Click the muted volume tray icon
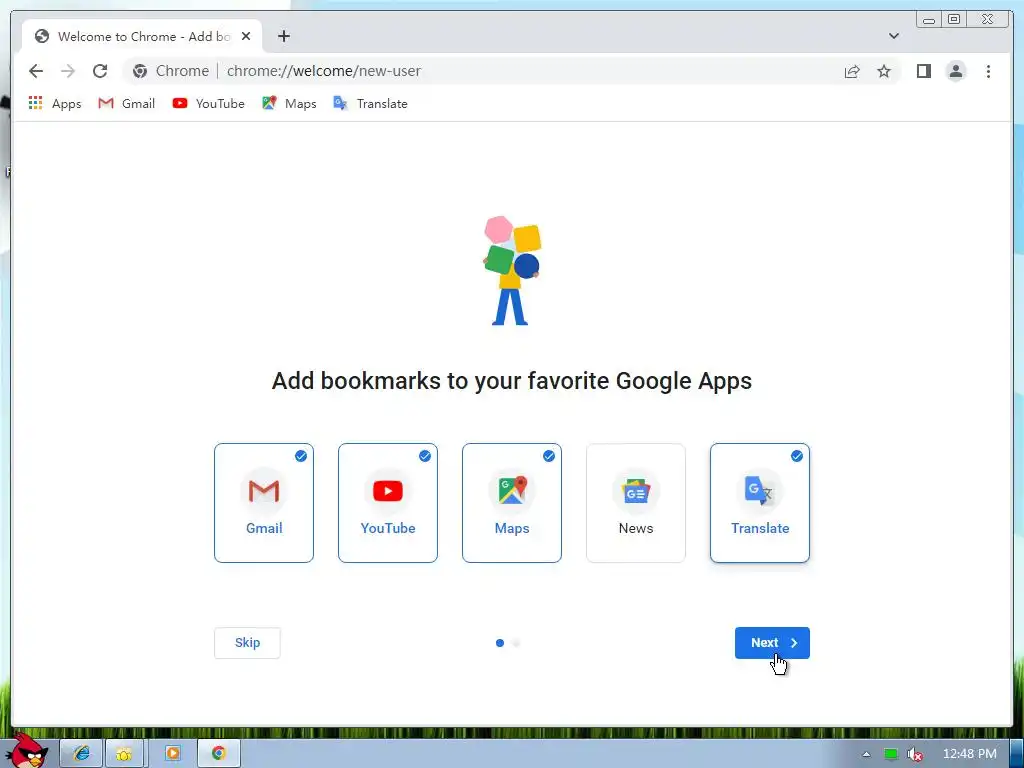Viewport: 1024px width, 768px height. point(915,754)
